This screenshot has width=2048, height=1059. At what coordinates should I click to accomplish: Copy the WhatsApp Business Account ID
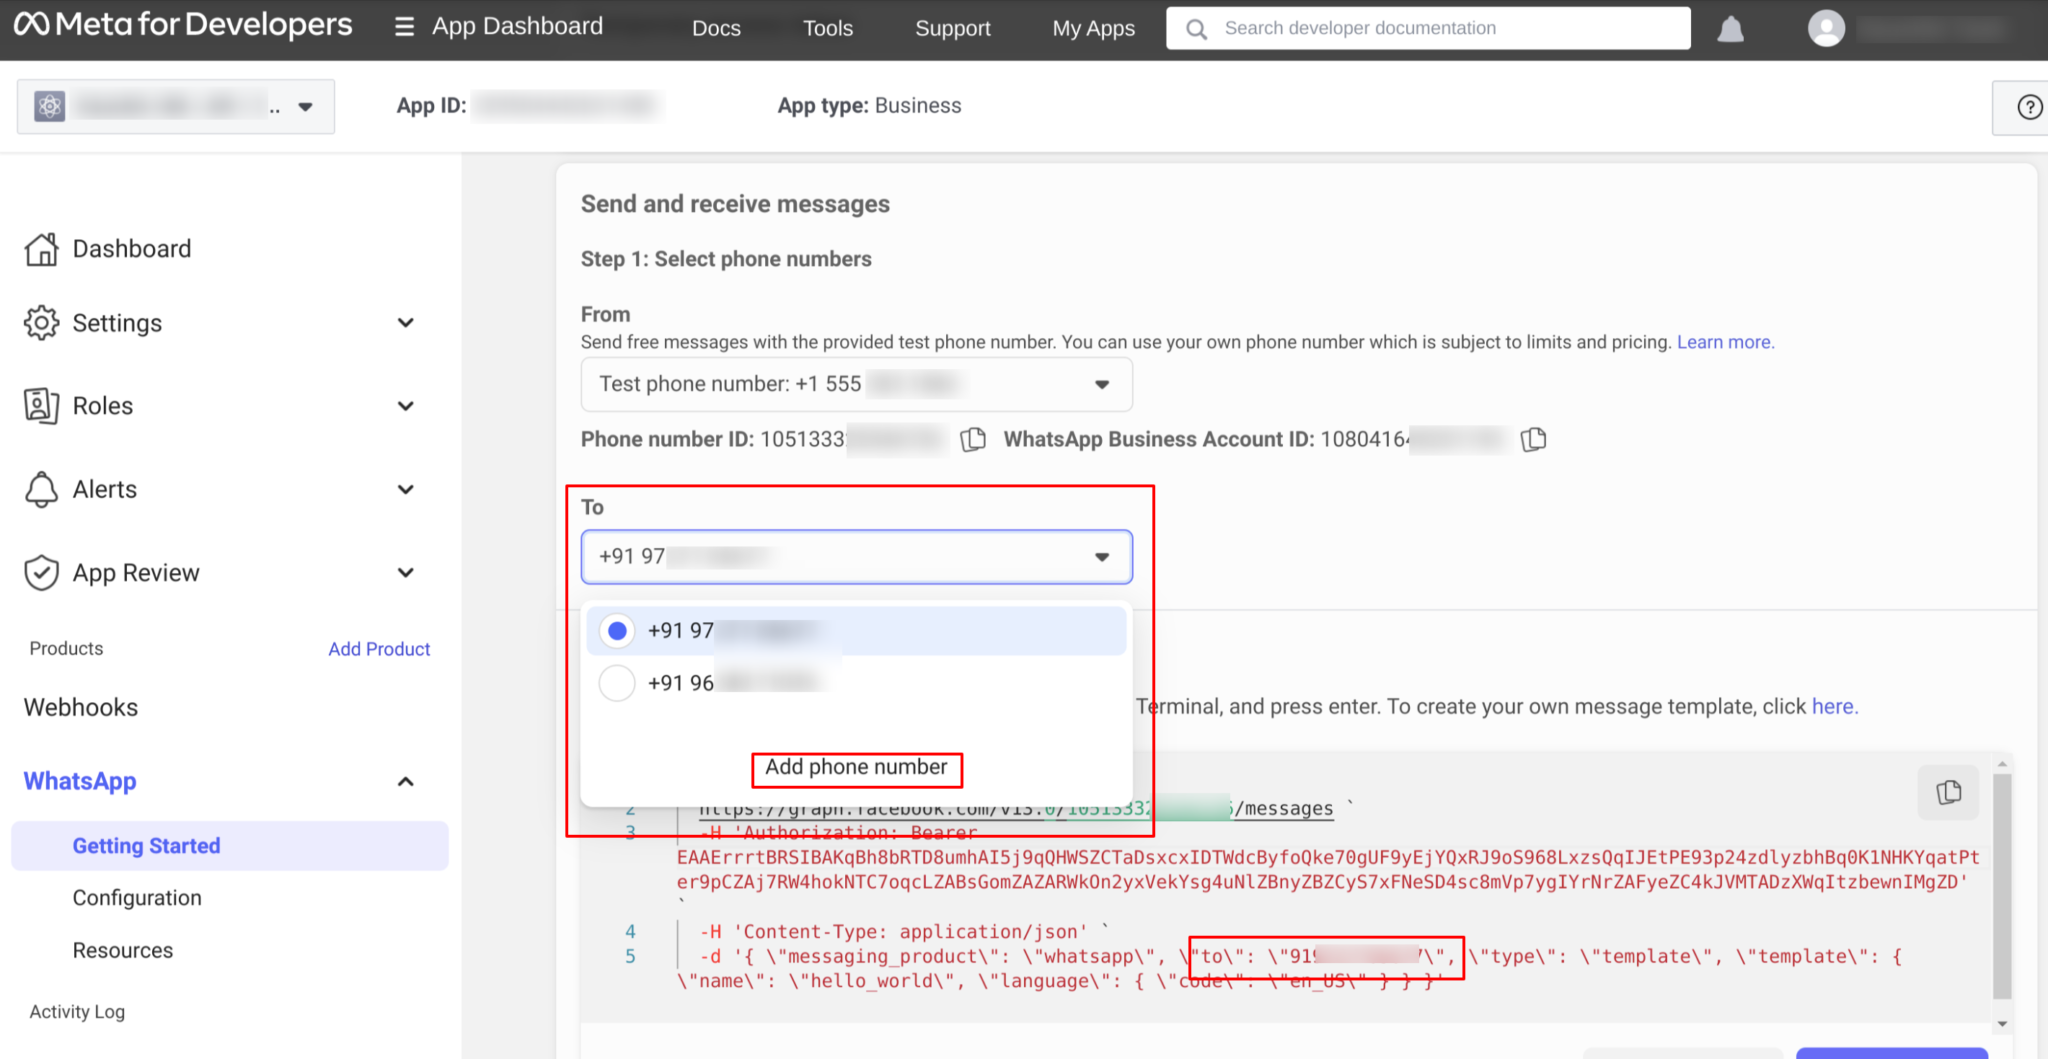coord(1534,439)
